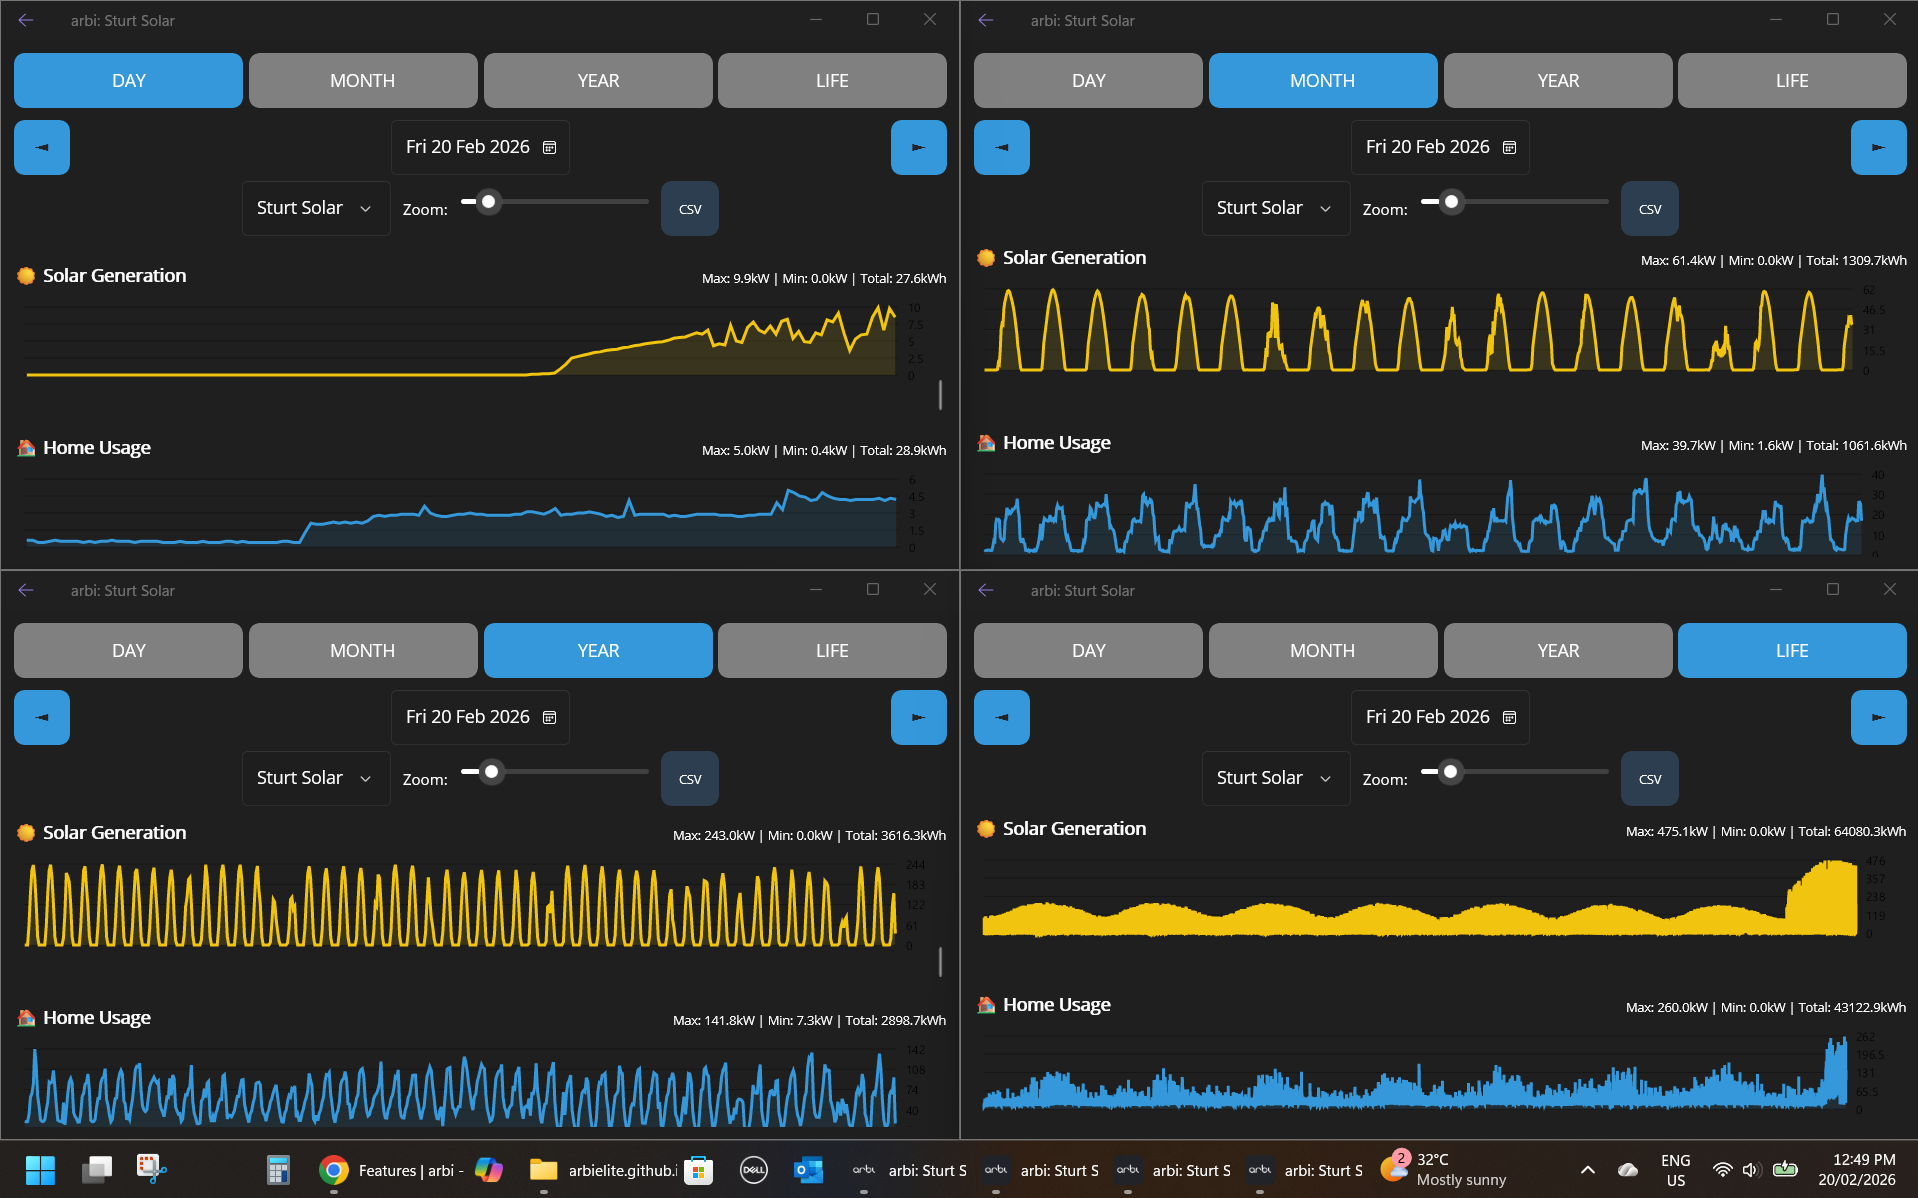
Task: Click house icon beside Home Usage in MONTH window
Action: click(x=986, y=443)
